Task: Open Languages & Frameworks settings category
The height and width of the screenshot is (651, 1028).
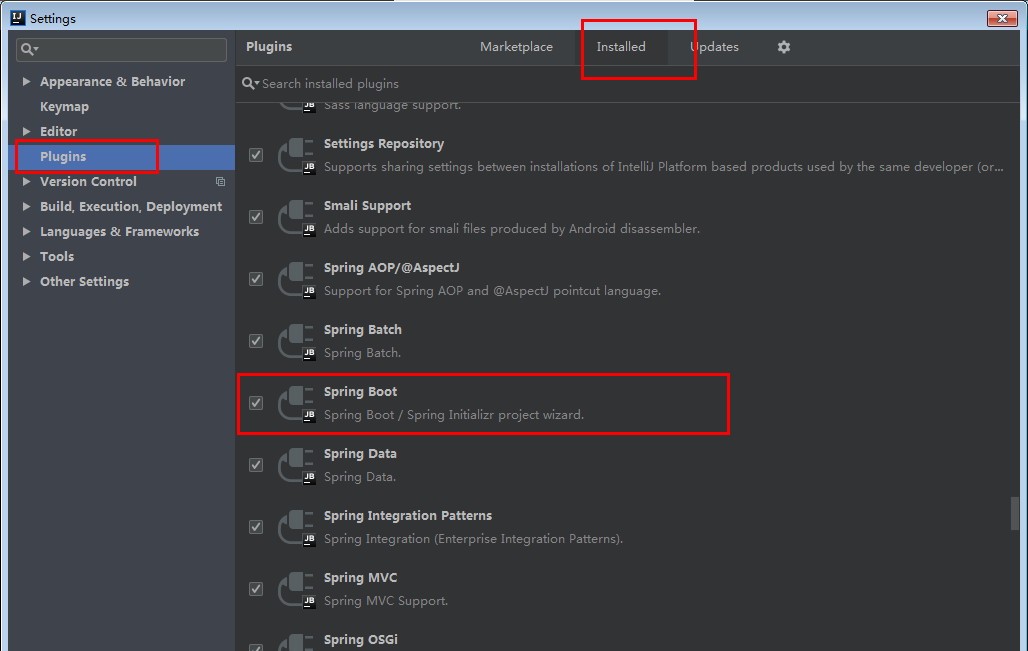Action: 119,231
